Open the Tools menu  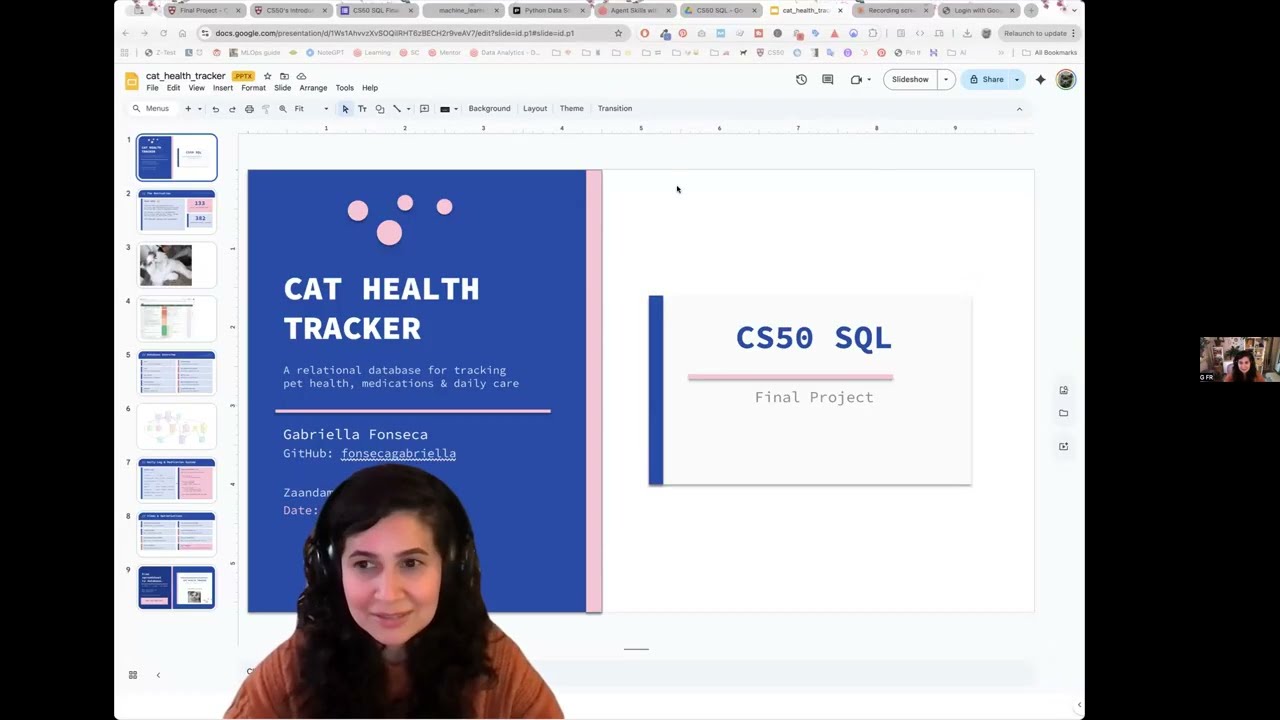(344, 88)
